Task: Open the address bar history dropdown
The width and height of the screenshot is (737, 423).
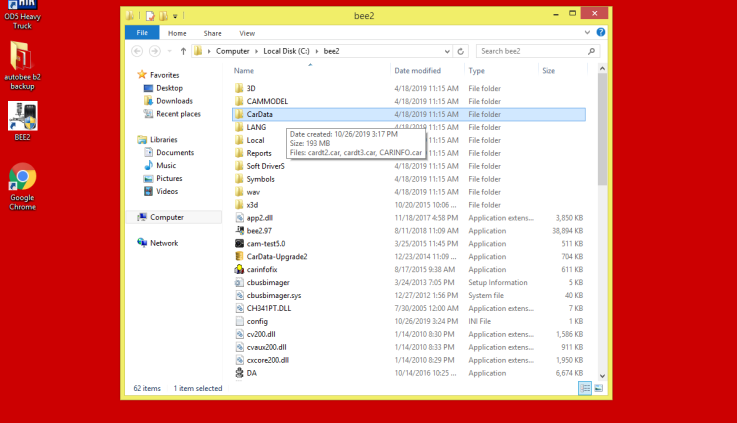Action: [448, 50]
